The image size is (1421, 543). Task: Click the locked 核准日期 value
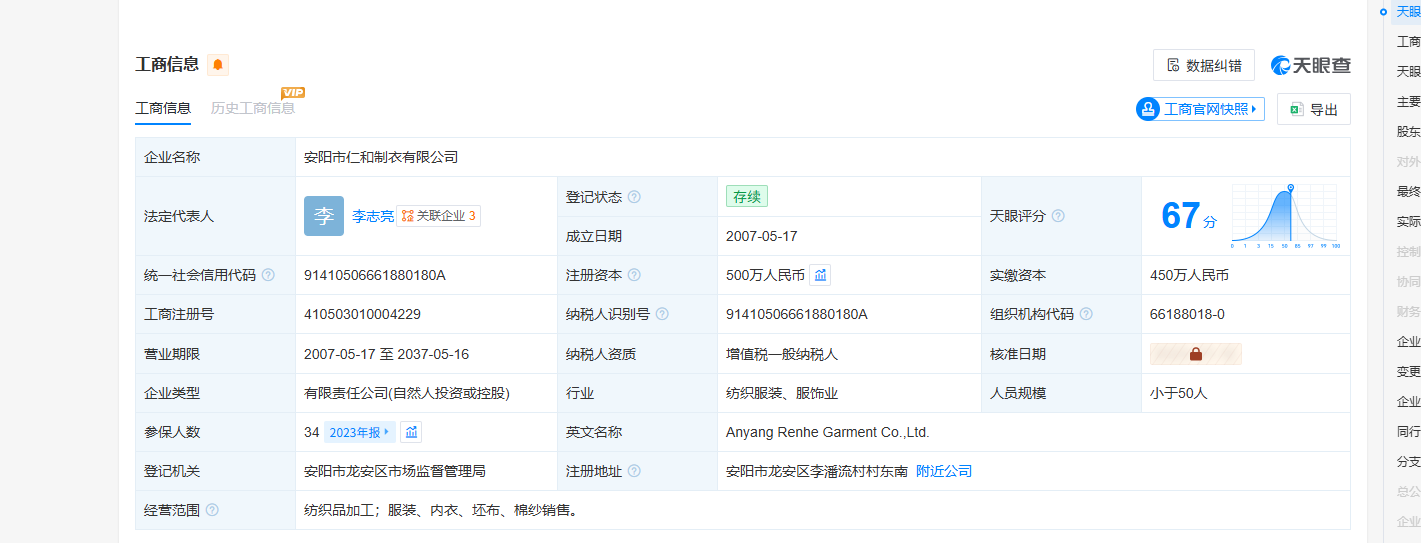(x=1196, y=354)
